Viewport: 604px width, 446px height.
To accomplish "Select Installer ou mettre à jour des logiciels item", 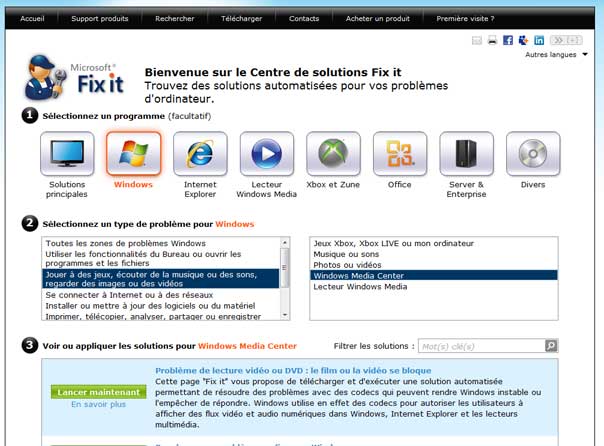I will (x=161, y=306).
